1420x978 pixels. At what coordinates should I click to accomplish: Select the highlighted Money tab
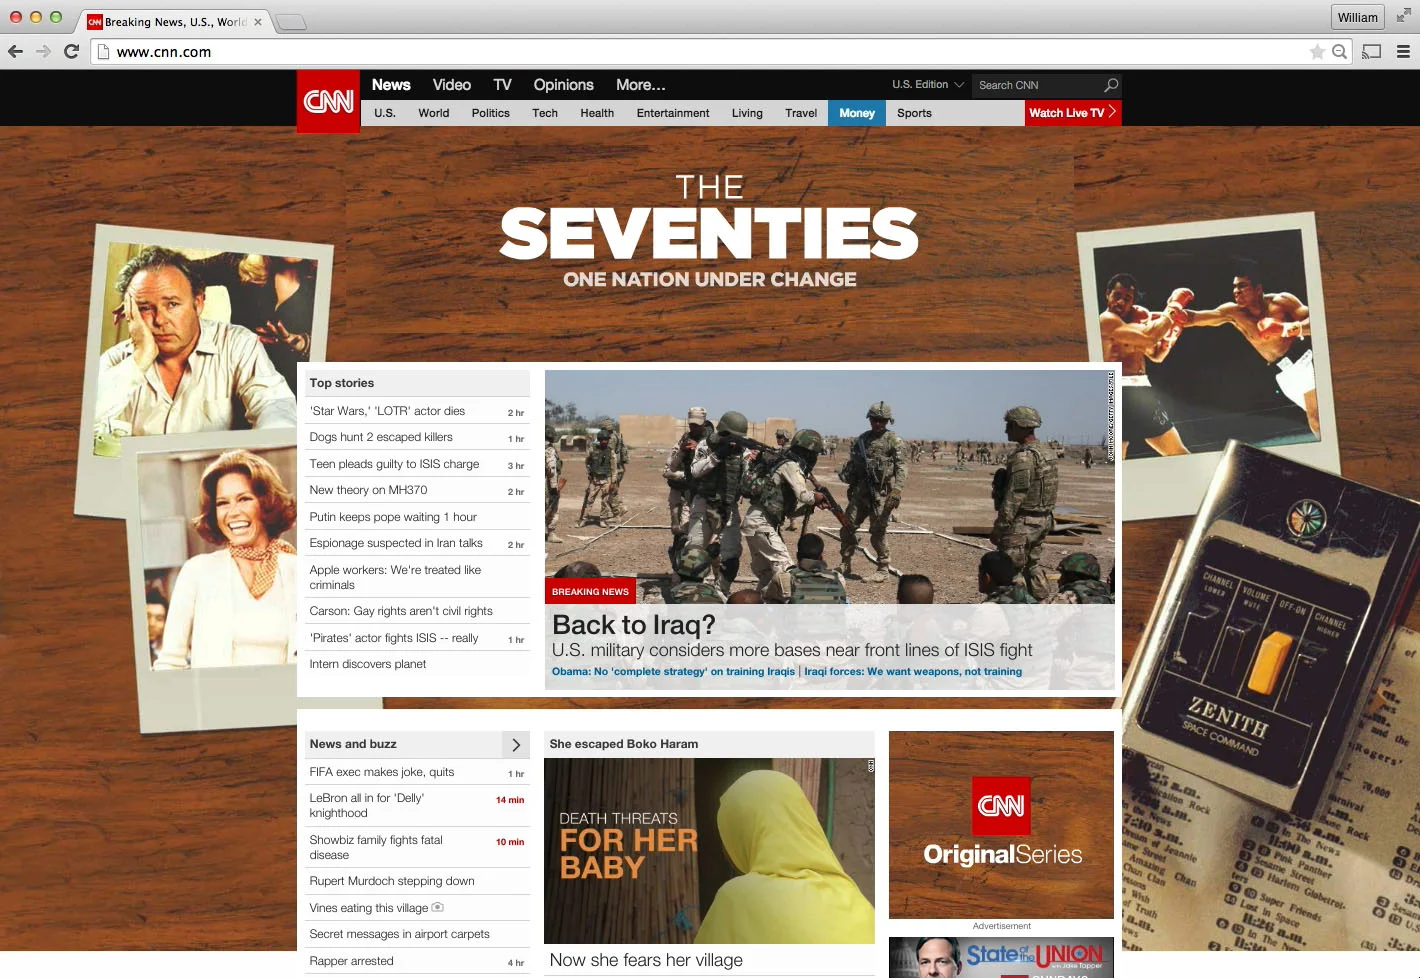click(x=857, y=113)
